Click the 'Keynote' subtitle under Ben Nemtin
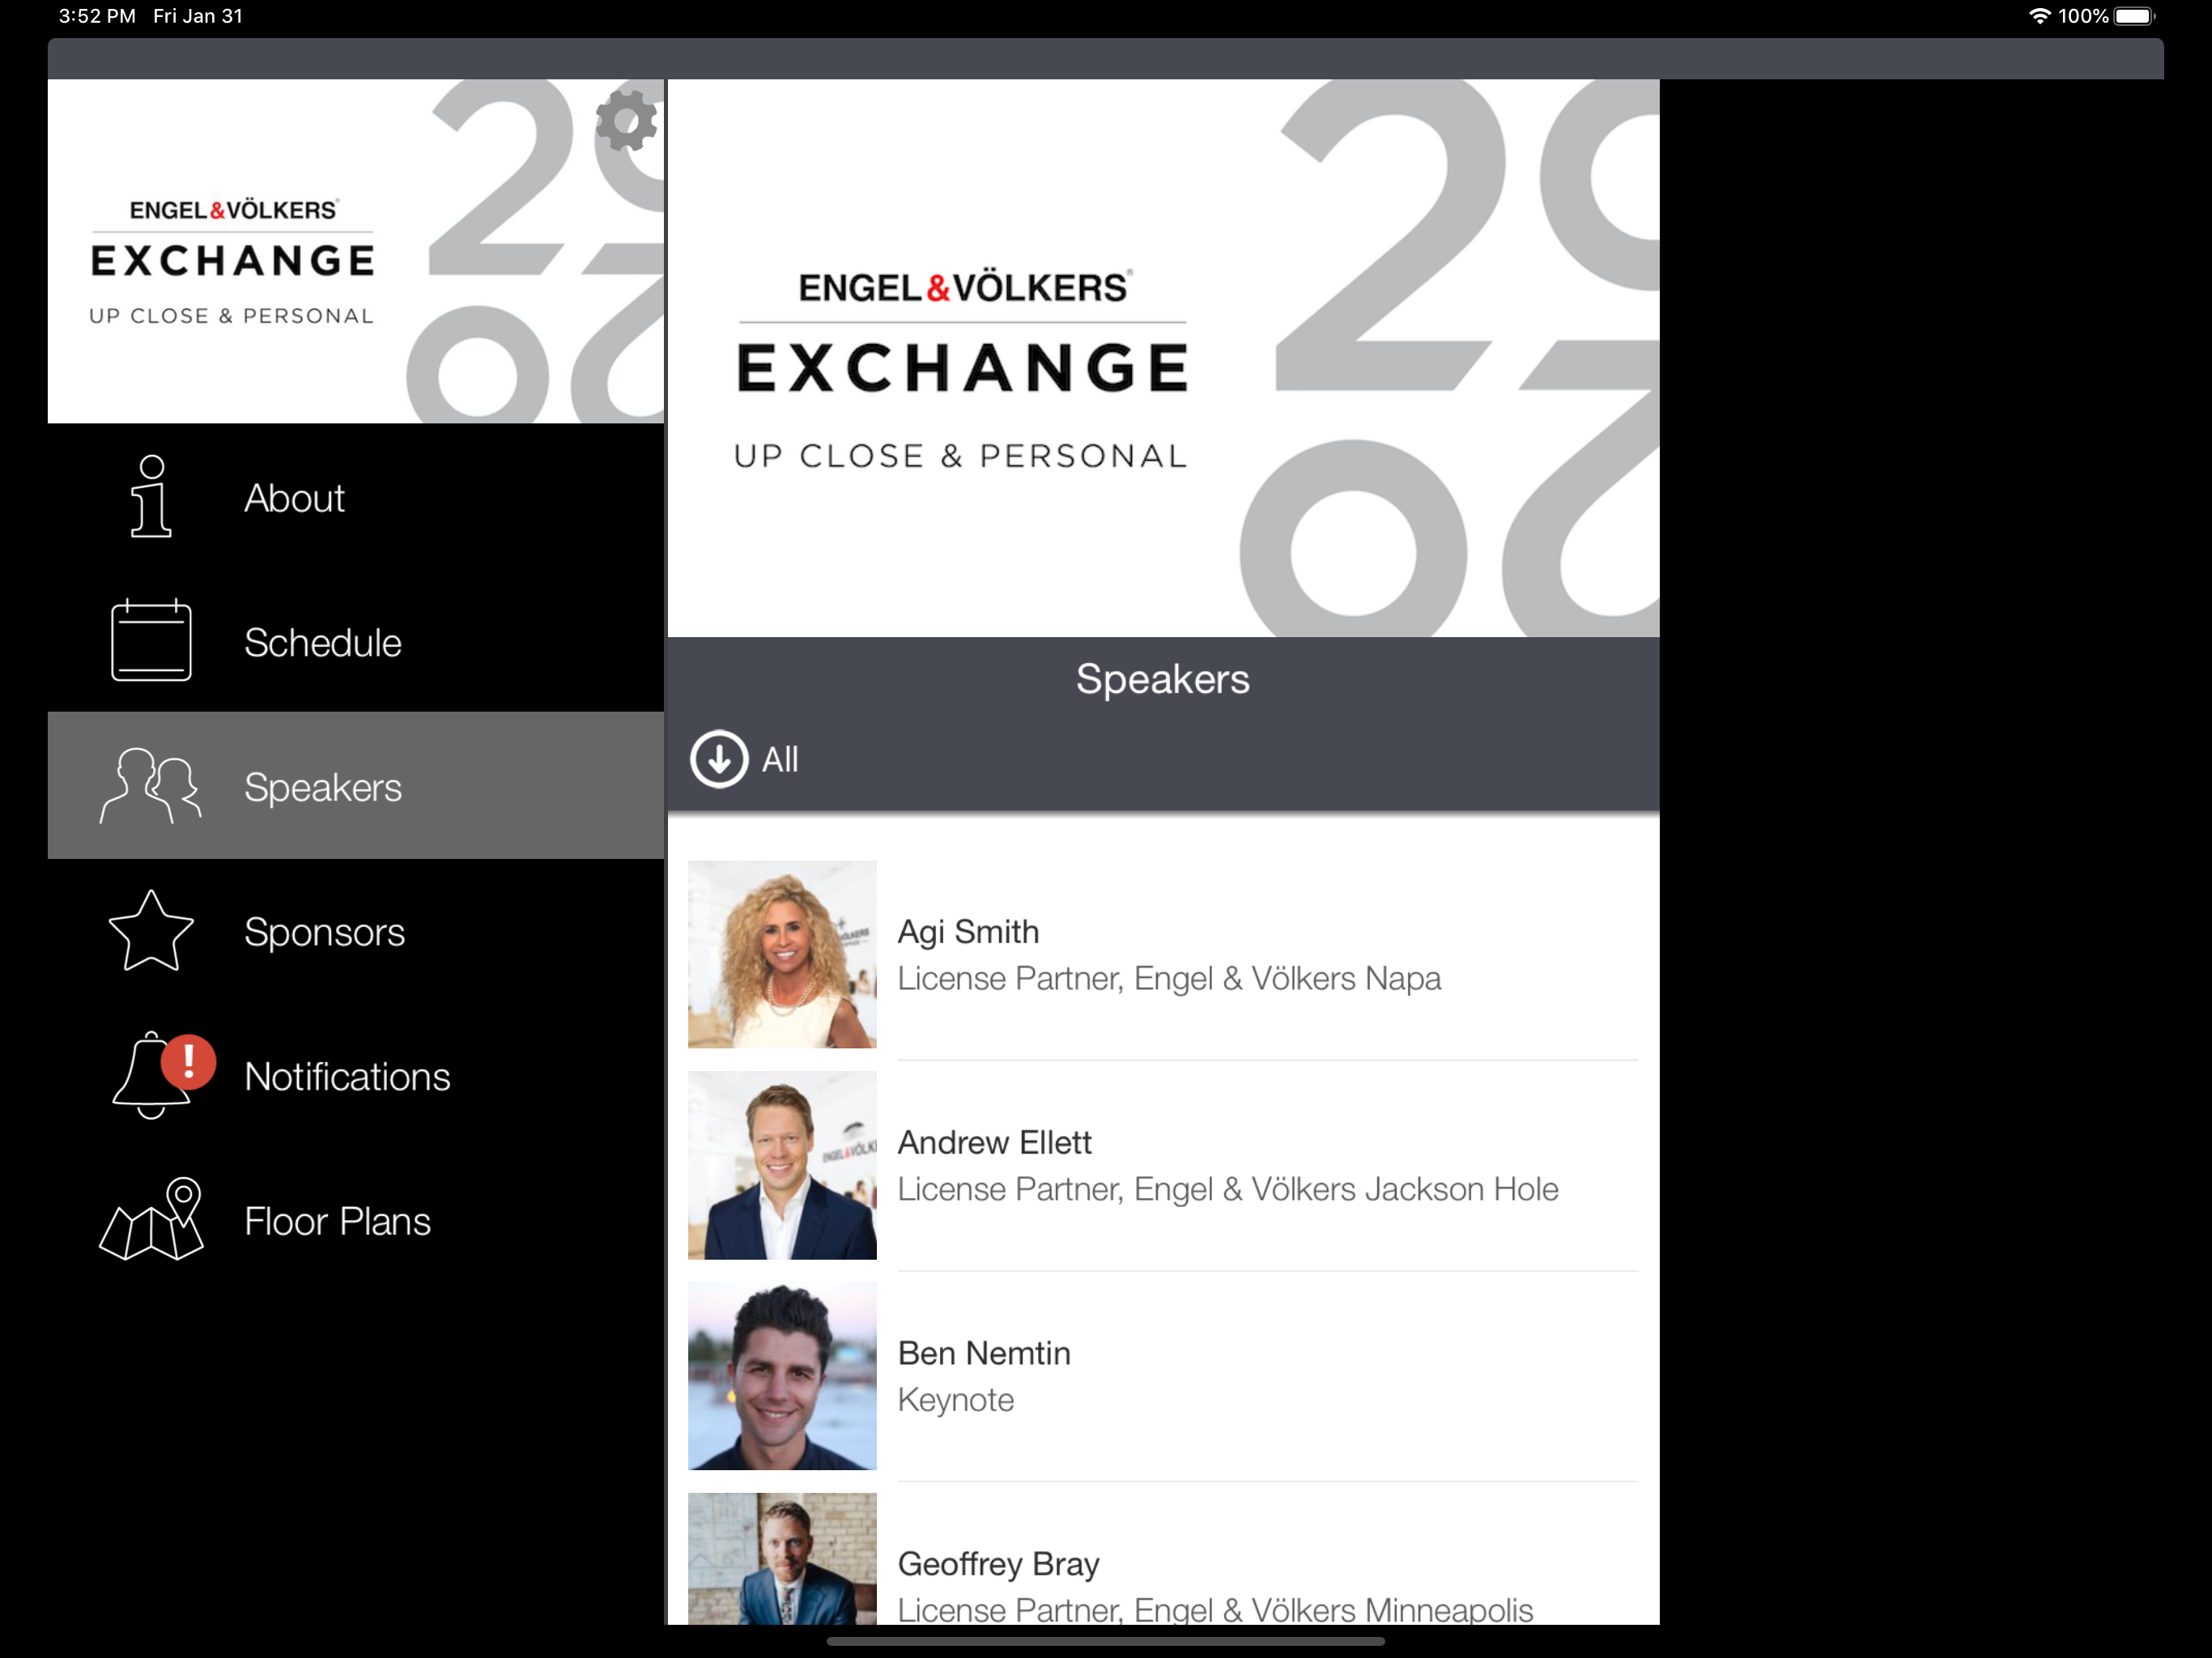 [x=955, y=1400]
